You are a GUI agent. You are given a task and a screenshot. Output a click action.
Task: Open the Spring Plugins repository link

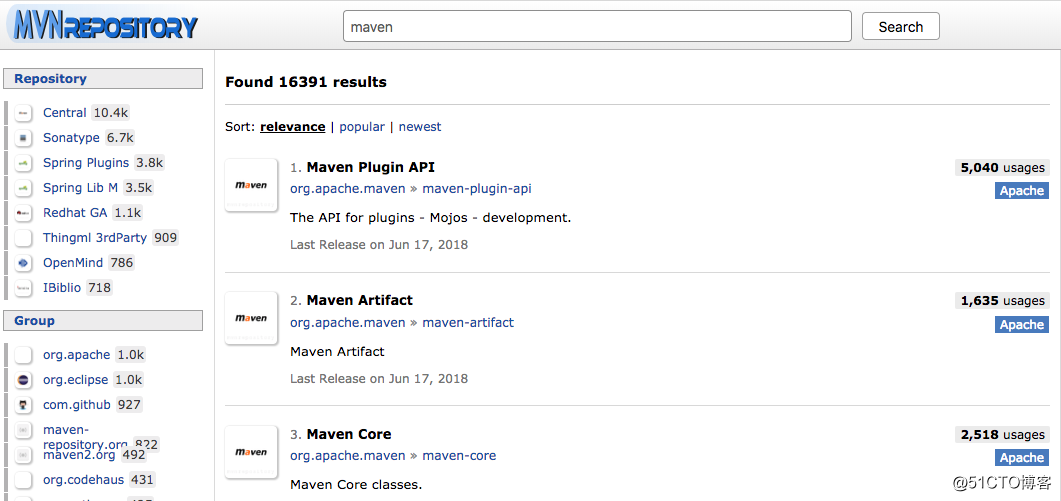click(86, 163)
